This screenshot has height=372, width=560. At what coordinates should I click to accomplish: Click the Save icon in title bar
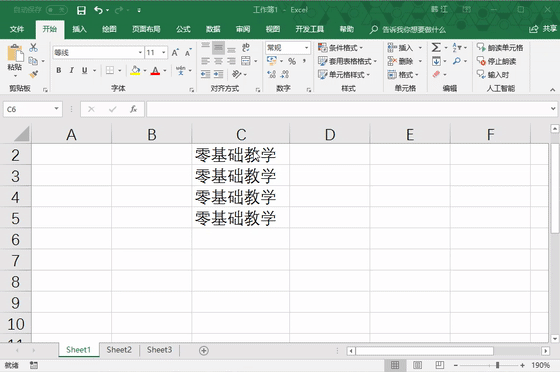81,10
